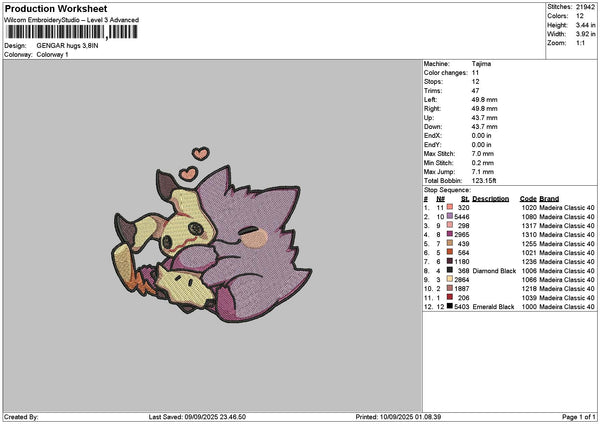Click the Height value '3.44 in'
600x424 pixels.
[585, 25]
